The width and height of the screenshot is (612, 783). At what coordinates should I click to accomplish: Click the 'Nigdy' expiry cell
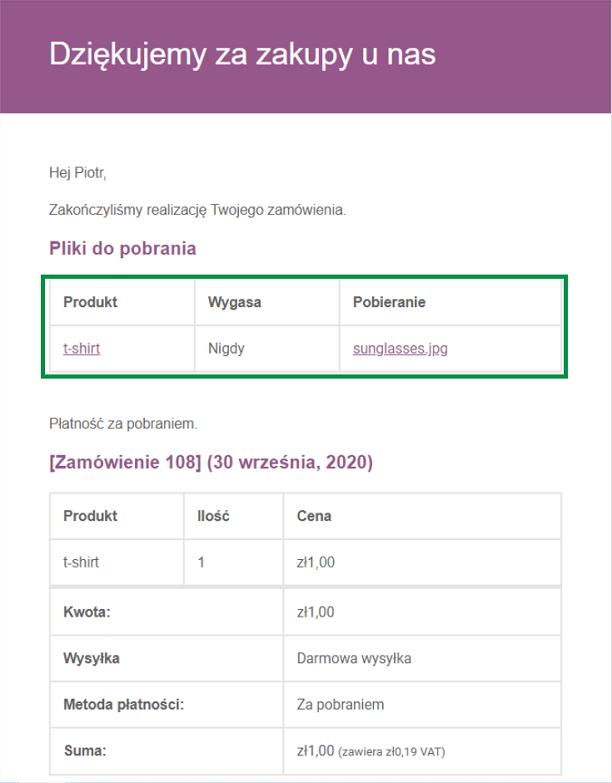[226, 348]
